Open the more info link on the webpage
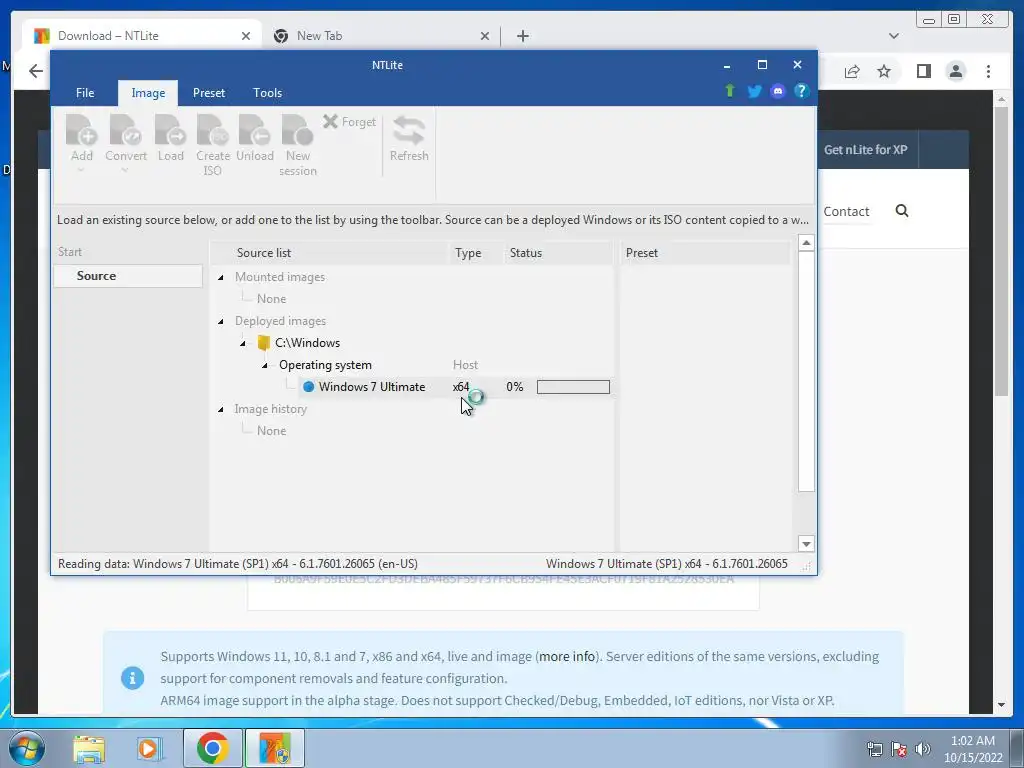This screenshot has height=768, width=1024. (x=567, y=656)
